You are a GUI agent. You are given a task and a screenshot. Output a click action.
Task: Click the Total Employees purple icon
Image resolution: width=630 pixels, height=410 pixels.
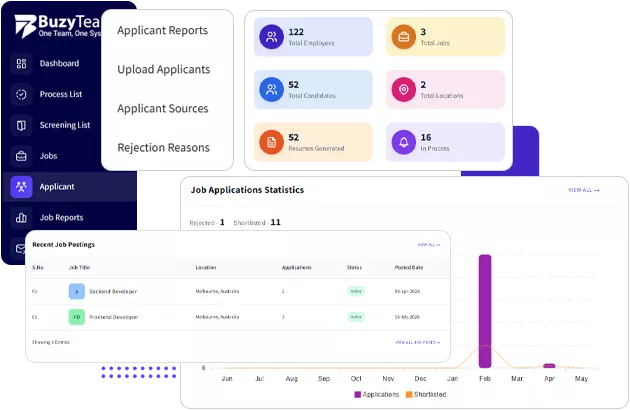pos(272,37)
